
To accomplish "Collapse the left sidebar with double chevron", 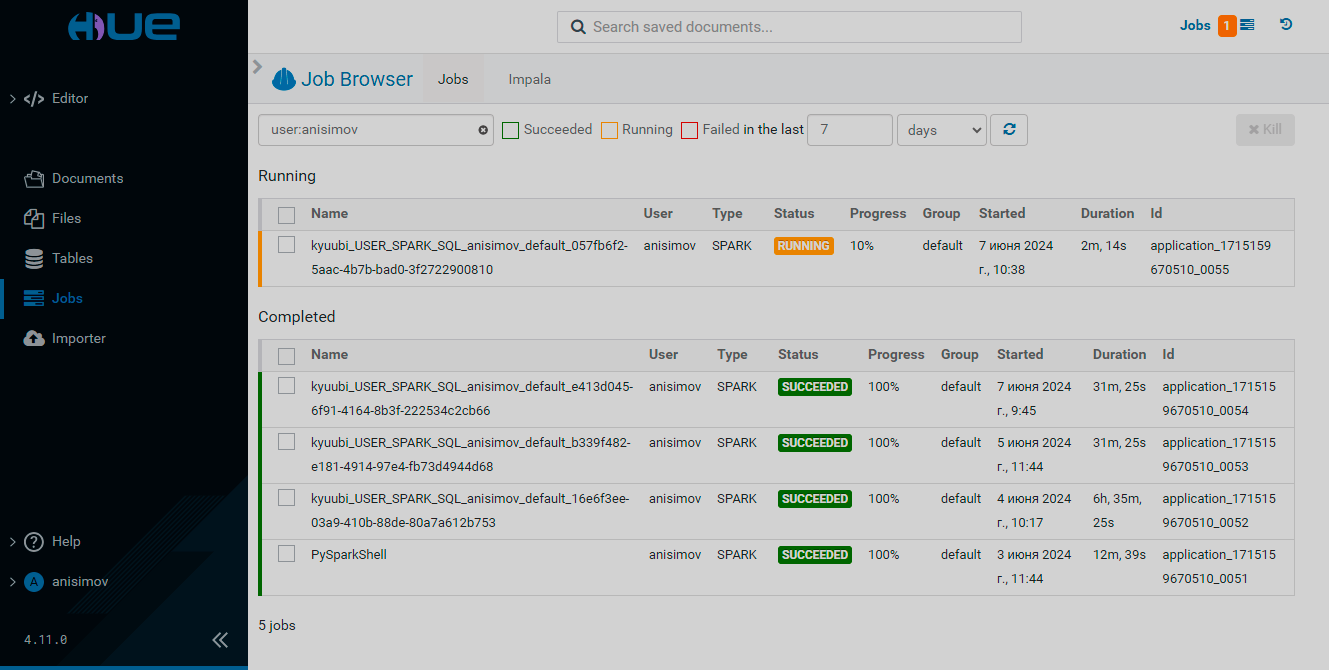I will coord(221,640).
